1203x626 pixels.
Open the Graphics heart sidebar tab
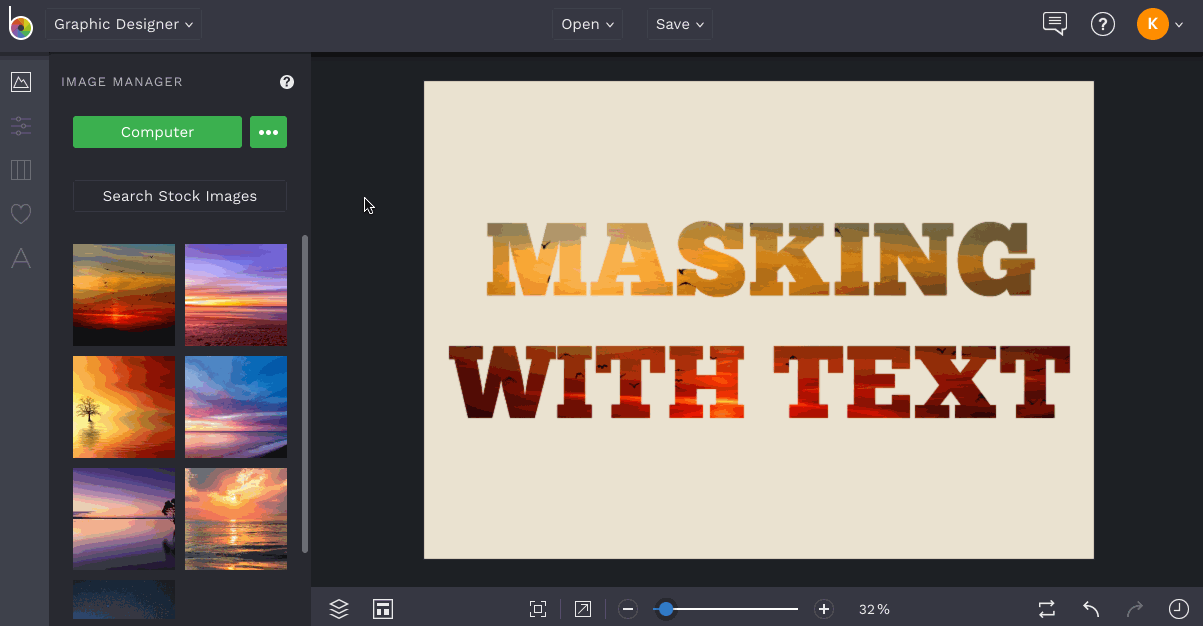tap(21, 214)
